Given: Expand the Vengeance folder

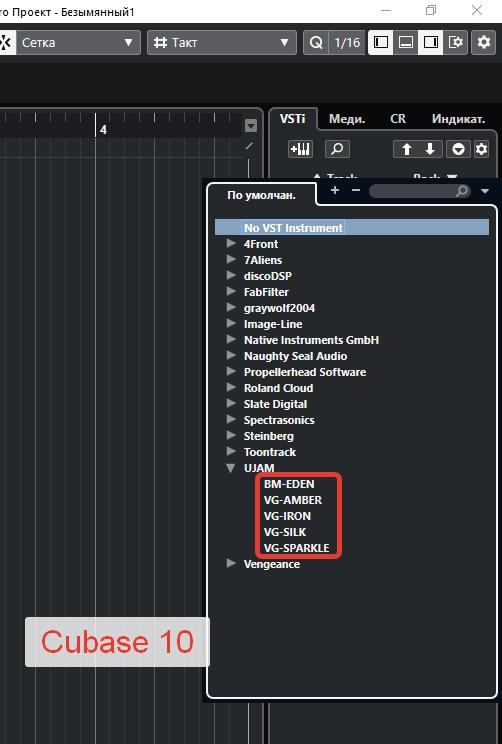Looking at the screenshot, I should [231, 564].
